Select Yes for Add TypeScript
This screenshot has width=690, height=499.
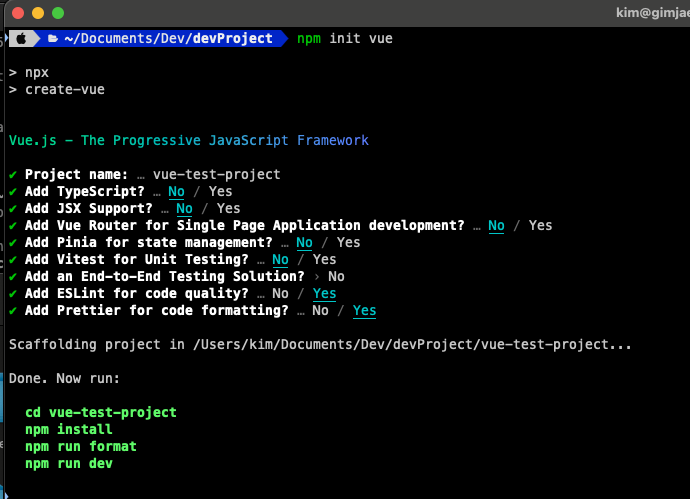click(220, 192)
